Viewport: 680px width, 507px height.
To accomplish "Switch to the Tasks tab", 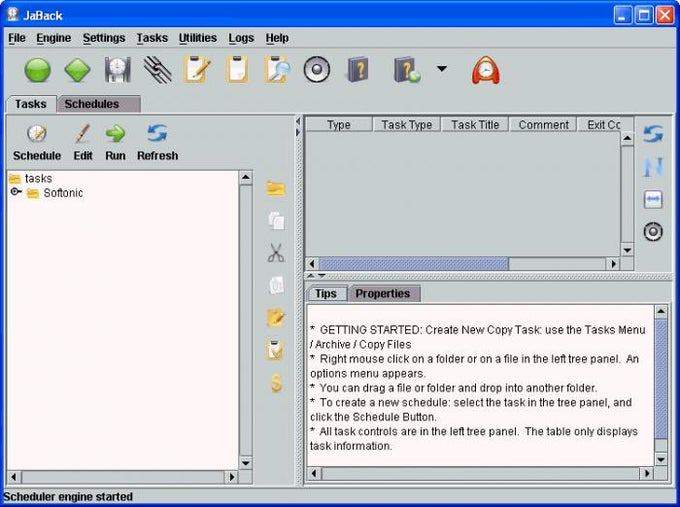I will (31, 104).
